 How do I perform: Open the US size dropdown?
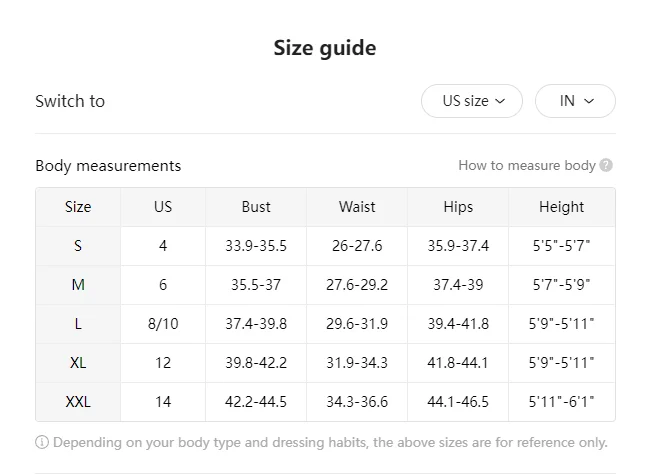click(471, 101)
